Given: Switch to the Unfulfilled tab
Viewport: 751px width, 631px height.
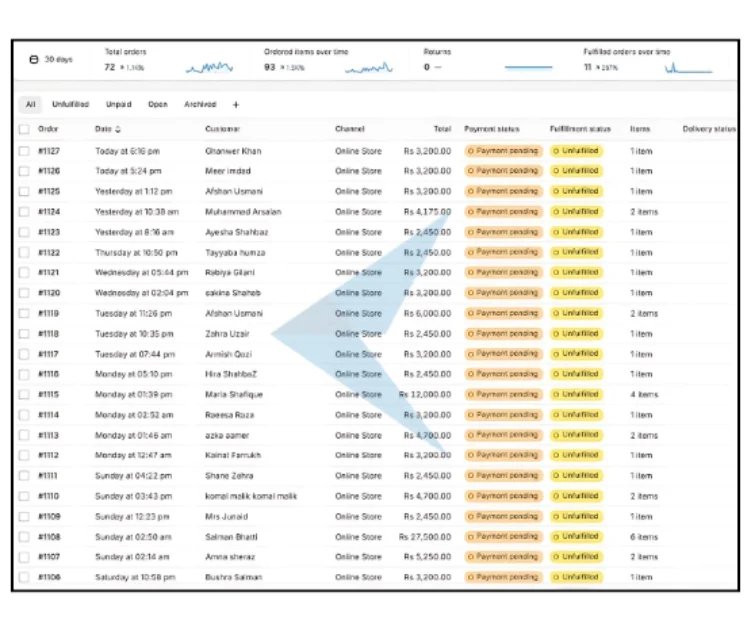Looking at the screenshot, I should 70,104.
